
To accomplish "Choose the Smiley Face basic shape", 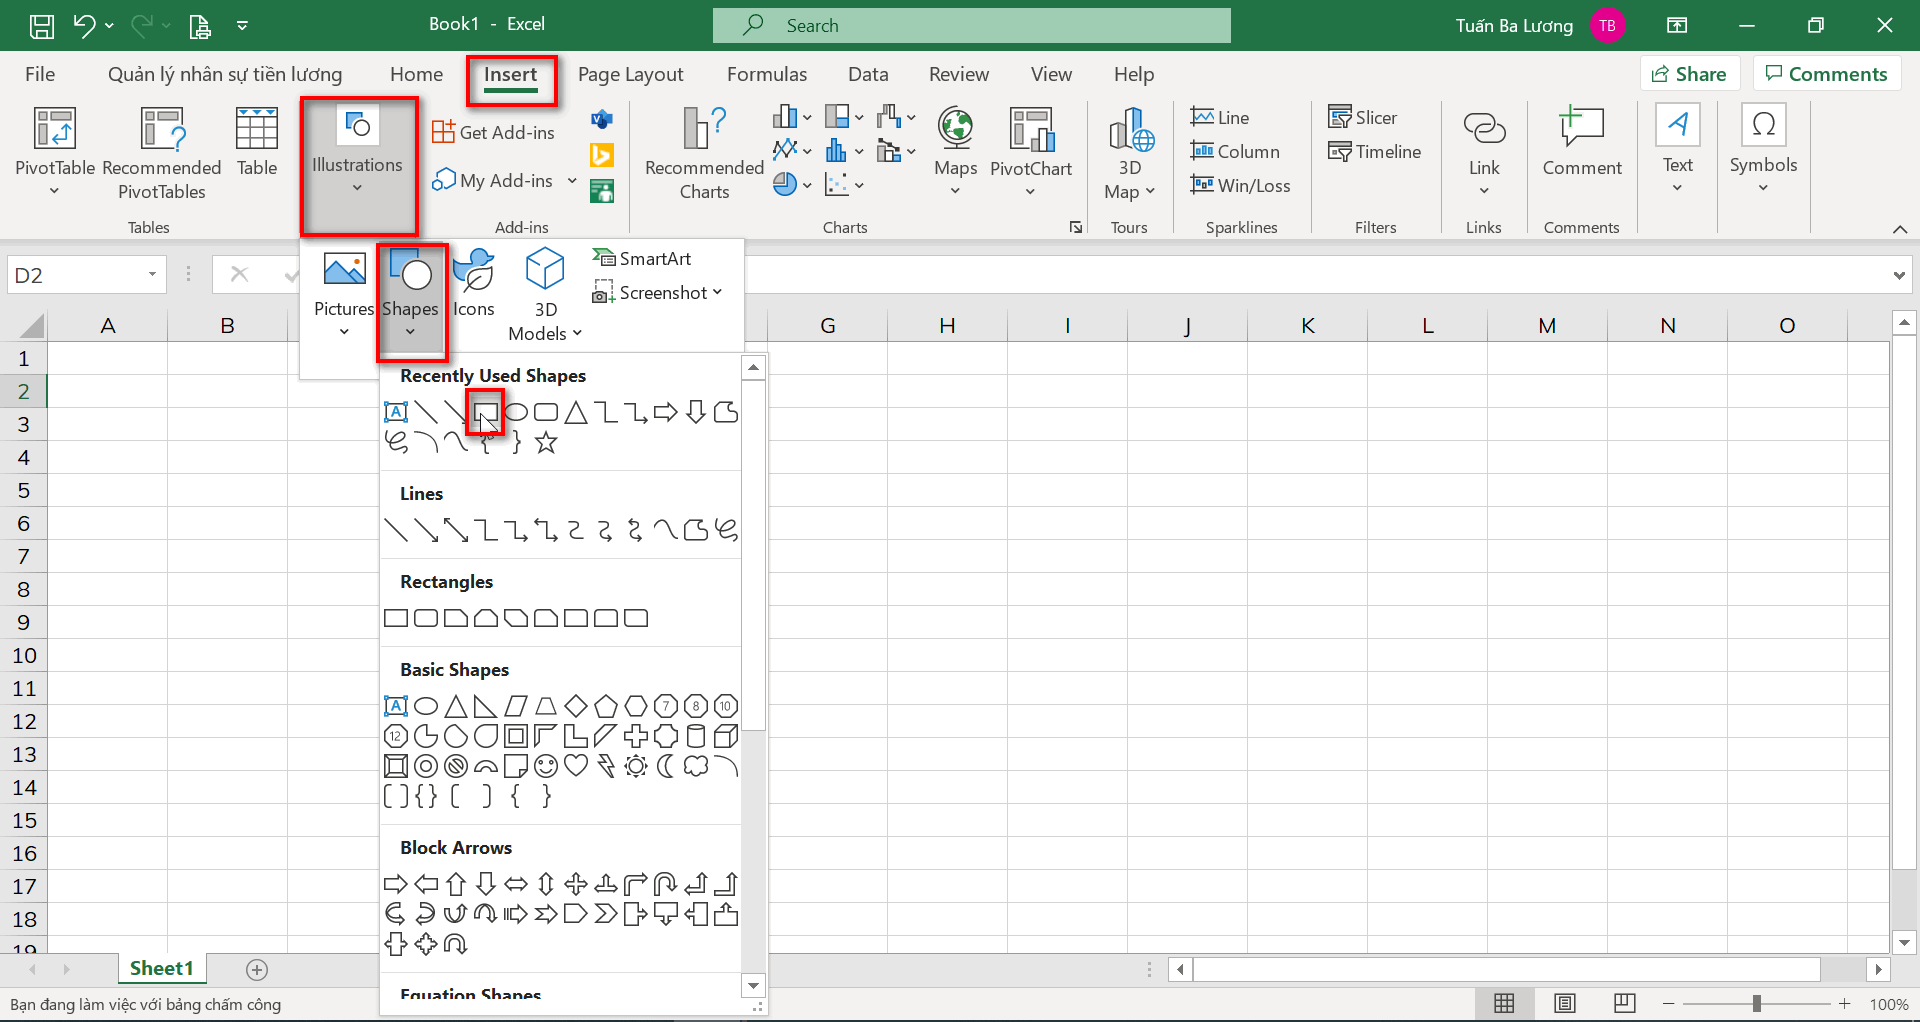I will click(546, 766).
